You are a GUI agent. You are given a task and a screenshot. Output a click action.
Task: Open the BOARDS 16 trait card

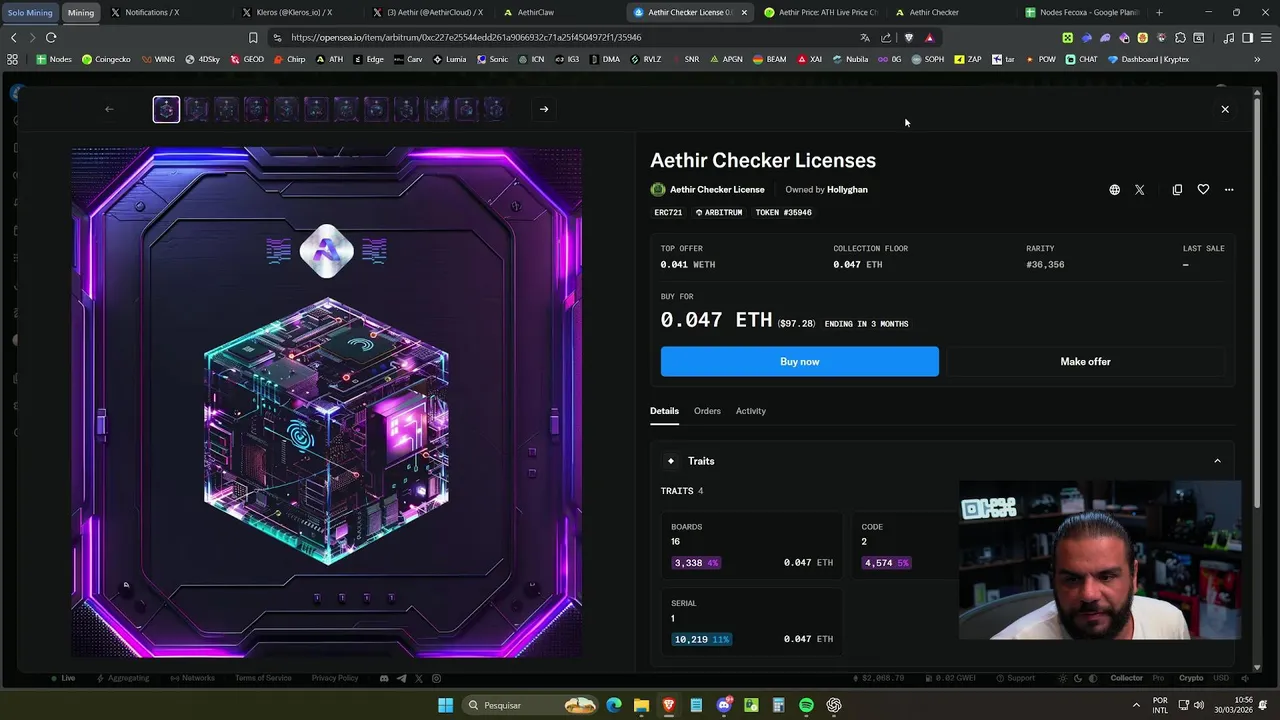752,544
